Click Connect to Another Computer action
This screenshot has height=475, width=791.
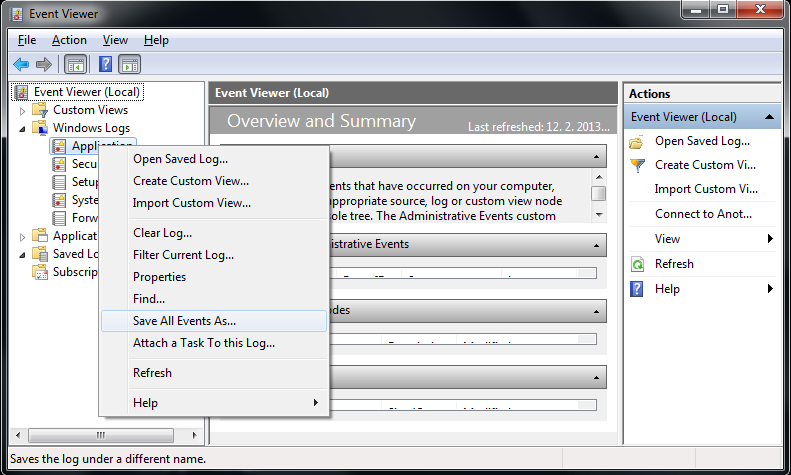(x=703, y=214)
